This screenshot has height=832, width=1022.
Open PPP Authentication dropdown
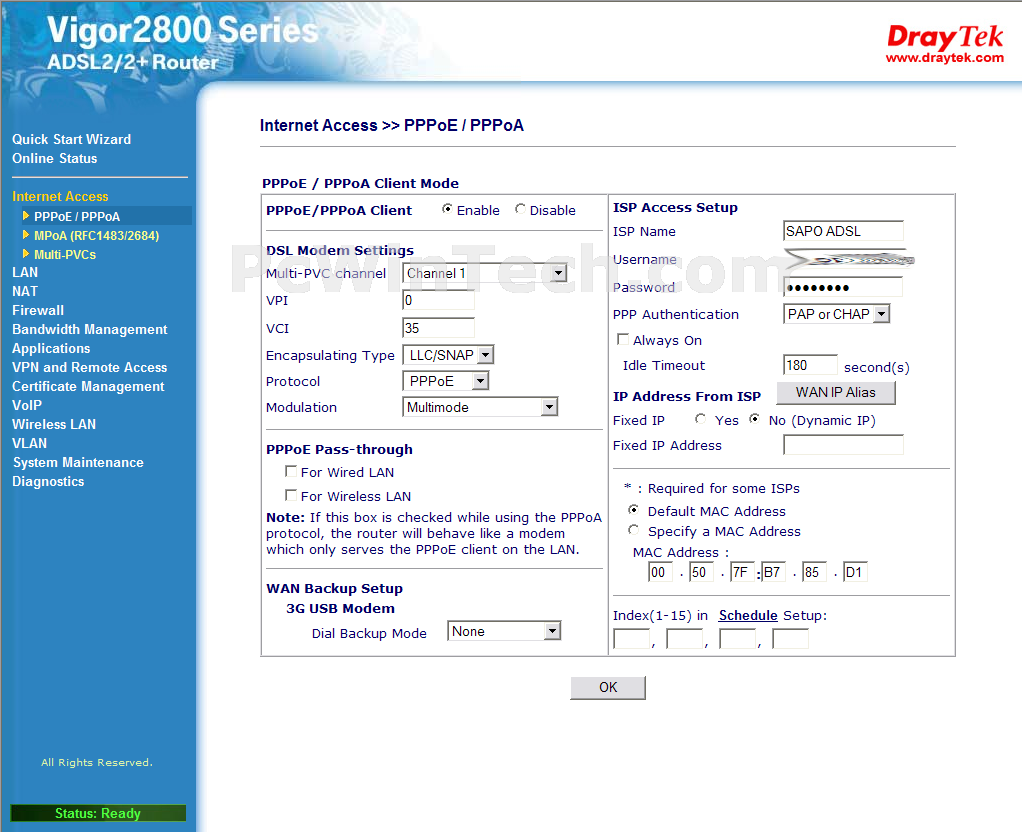(836, 314)
